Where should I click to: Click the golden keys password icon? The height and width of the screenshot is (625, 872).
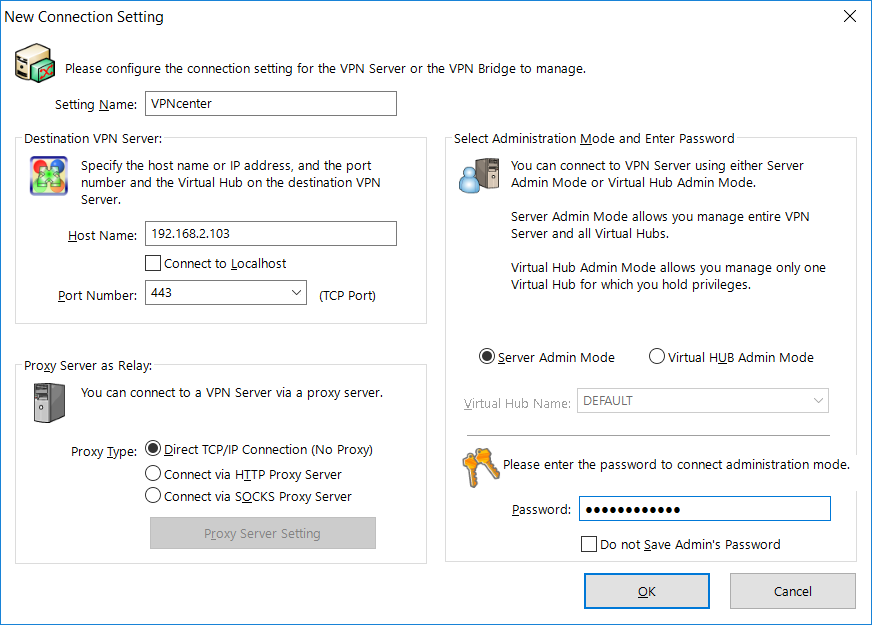[480, 467]
